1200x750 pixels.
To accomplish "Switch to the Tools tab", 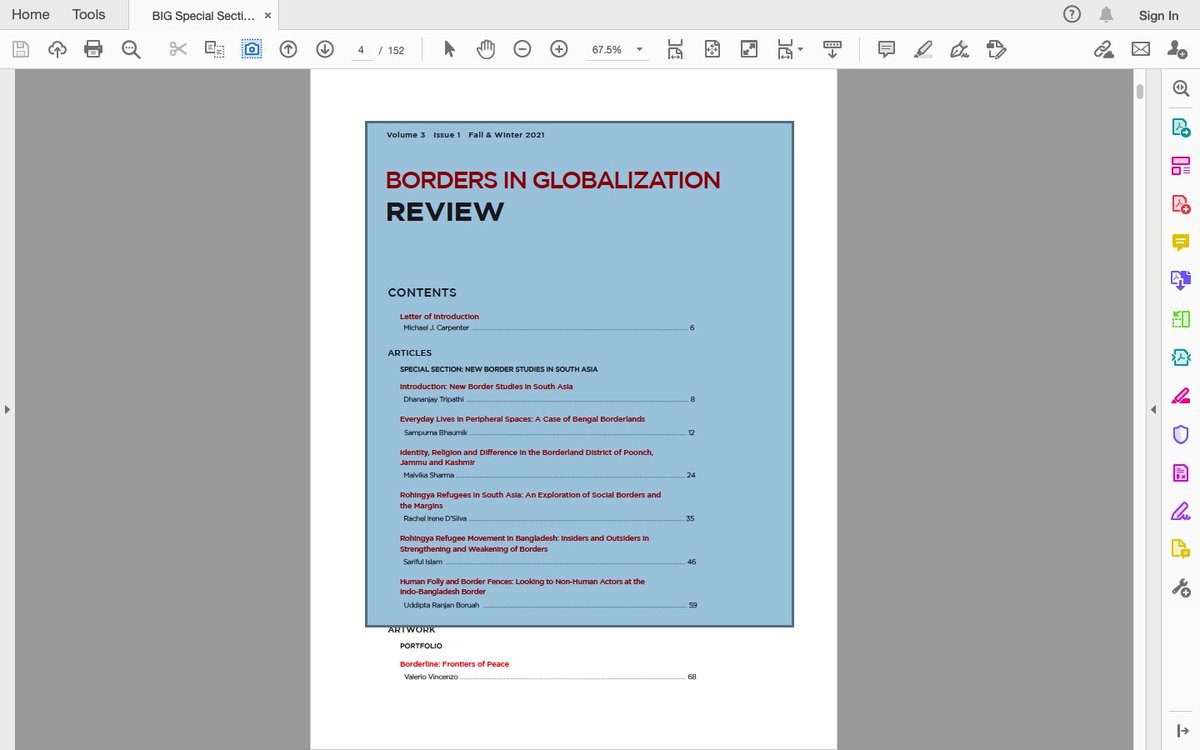I will tap(89, 14).
